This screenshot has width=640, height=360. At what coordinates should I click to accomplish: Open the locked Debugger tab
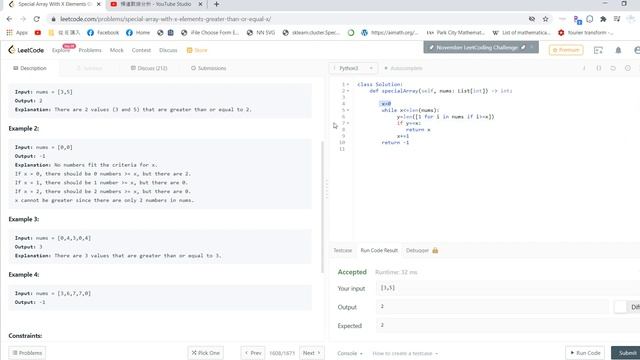click(x=422, y=250)
